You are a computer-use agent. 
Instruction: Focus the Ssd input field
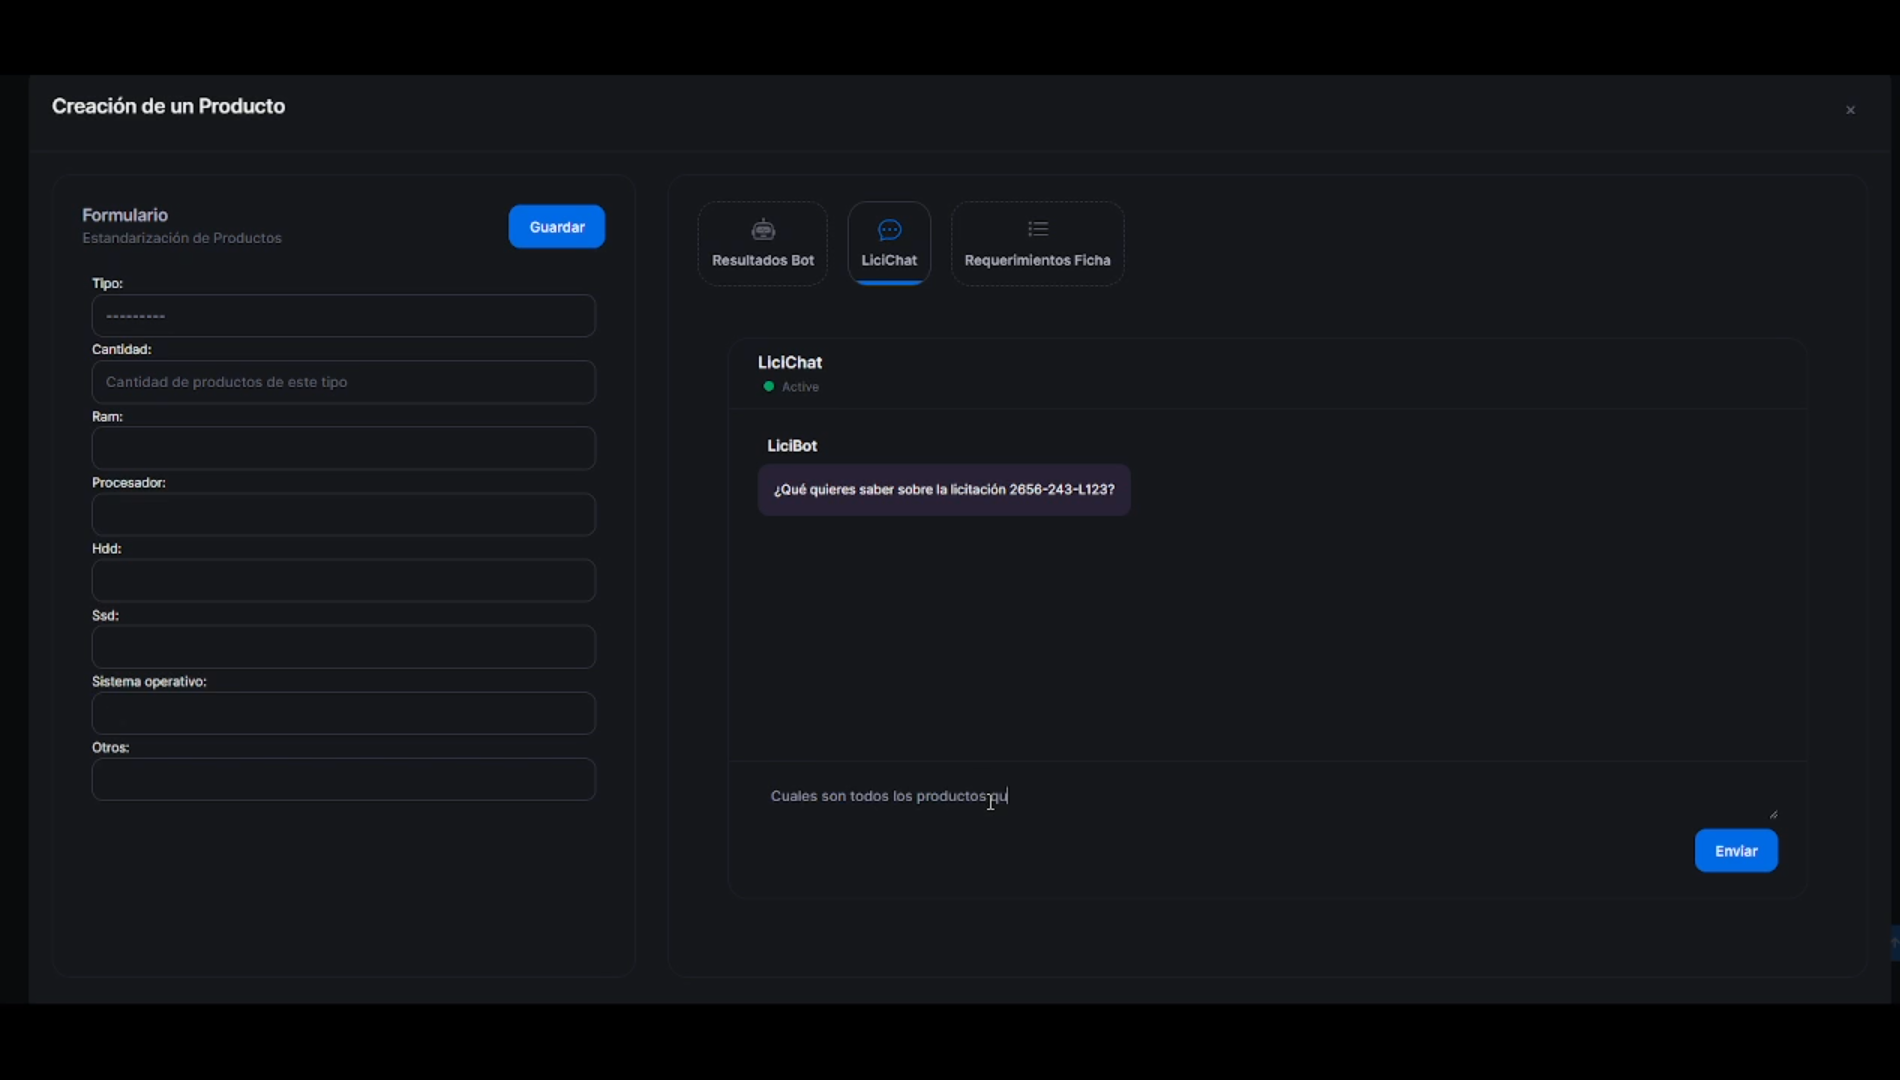coord(343,647)
